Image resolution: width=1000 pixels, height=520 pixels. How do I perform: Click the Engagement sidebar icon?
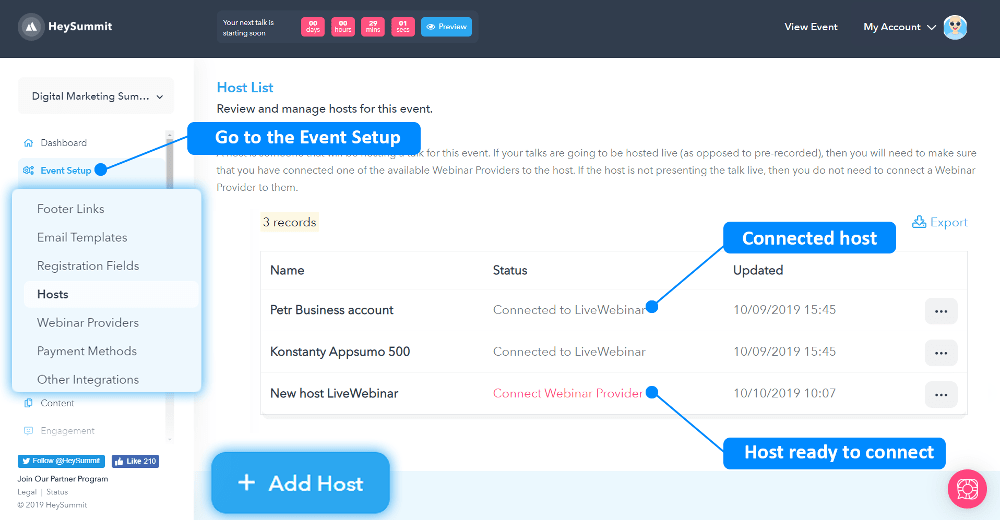coord(28,431)
